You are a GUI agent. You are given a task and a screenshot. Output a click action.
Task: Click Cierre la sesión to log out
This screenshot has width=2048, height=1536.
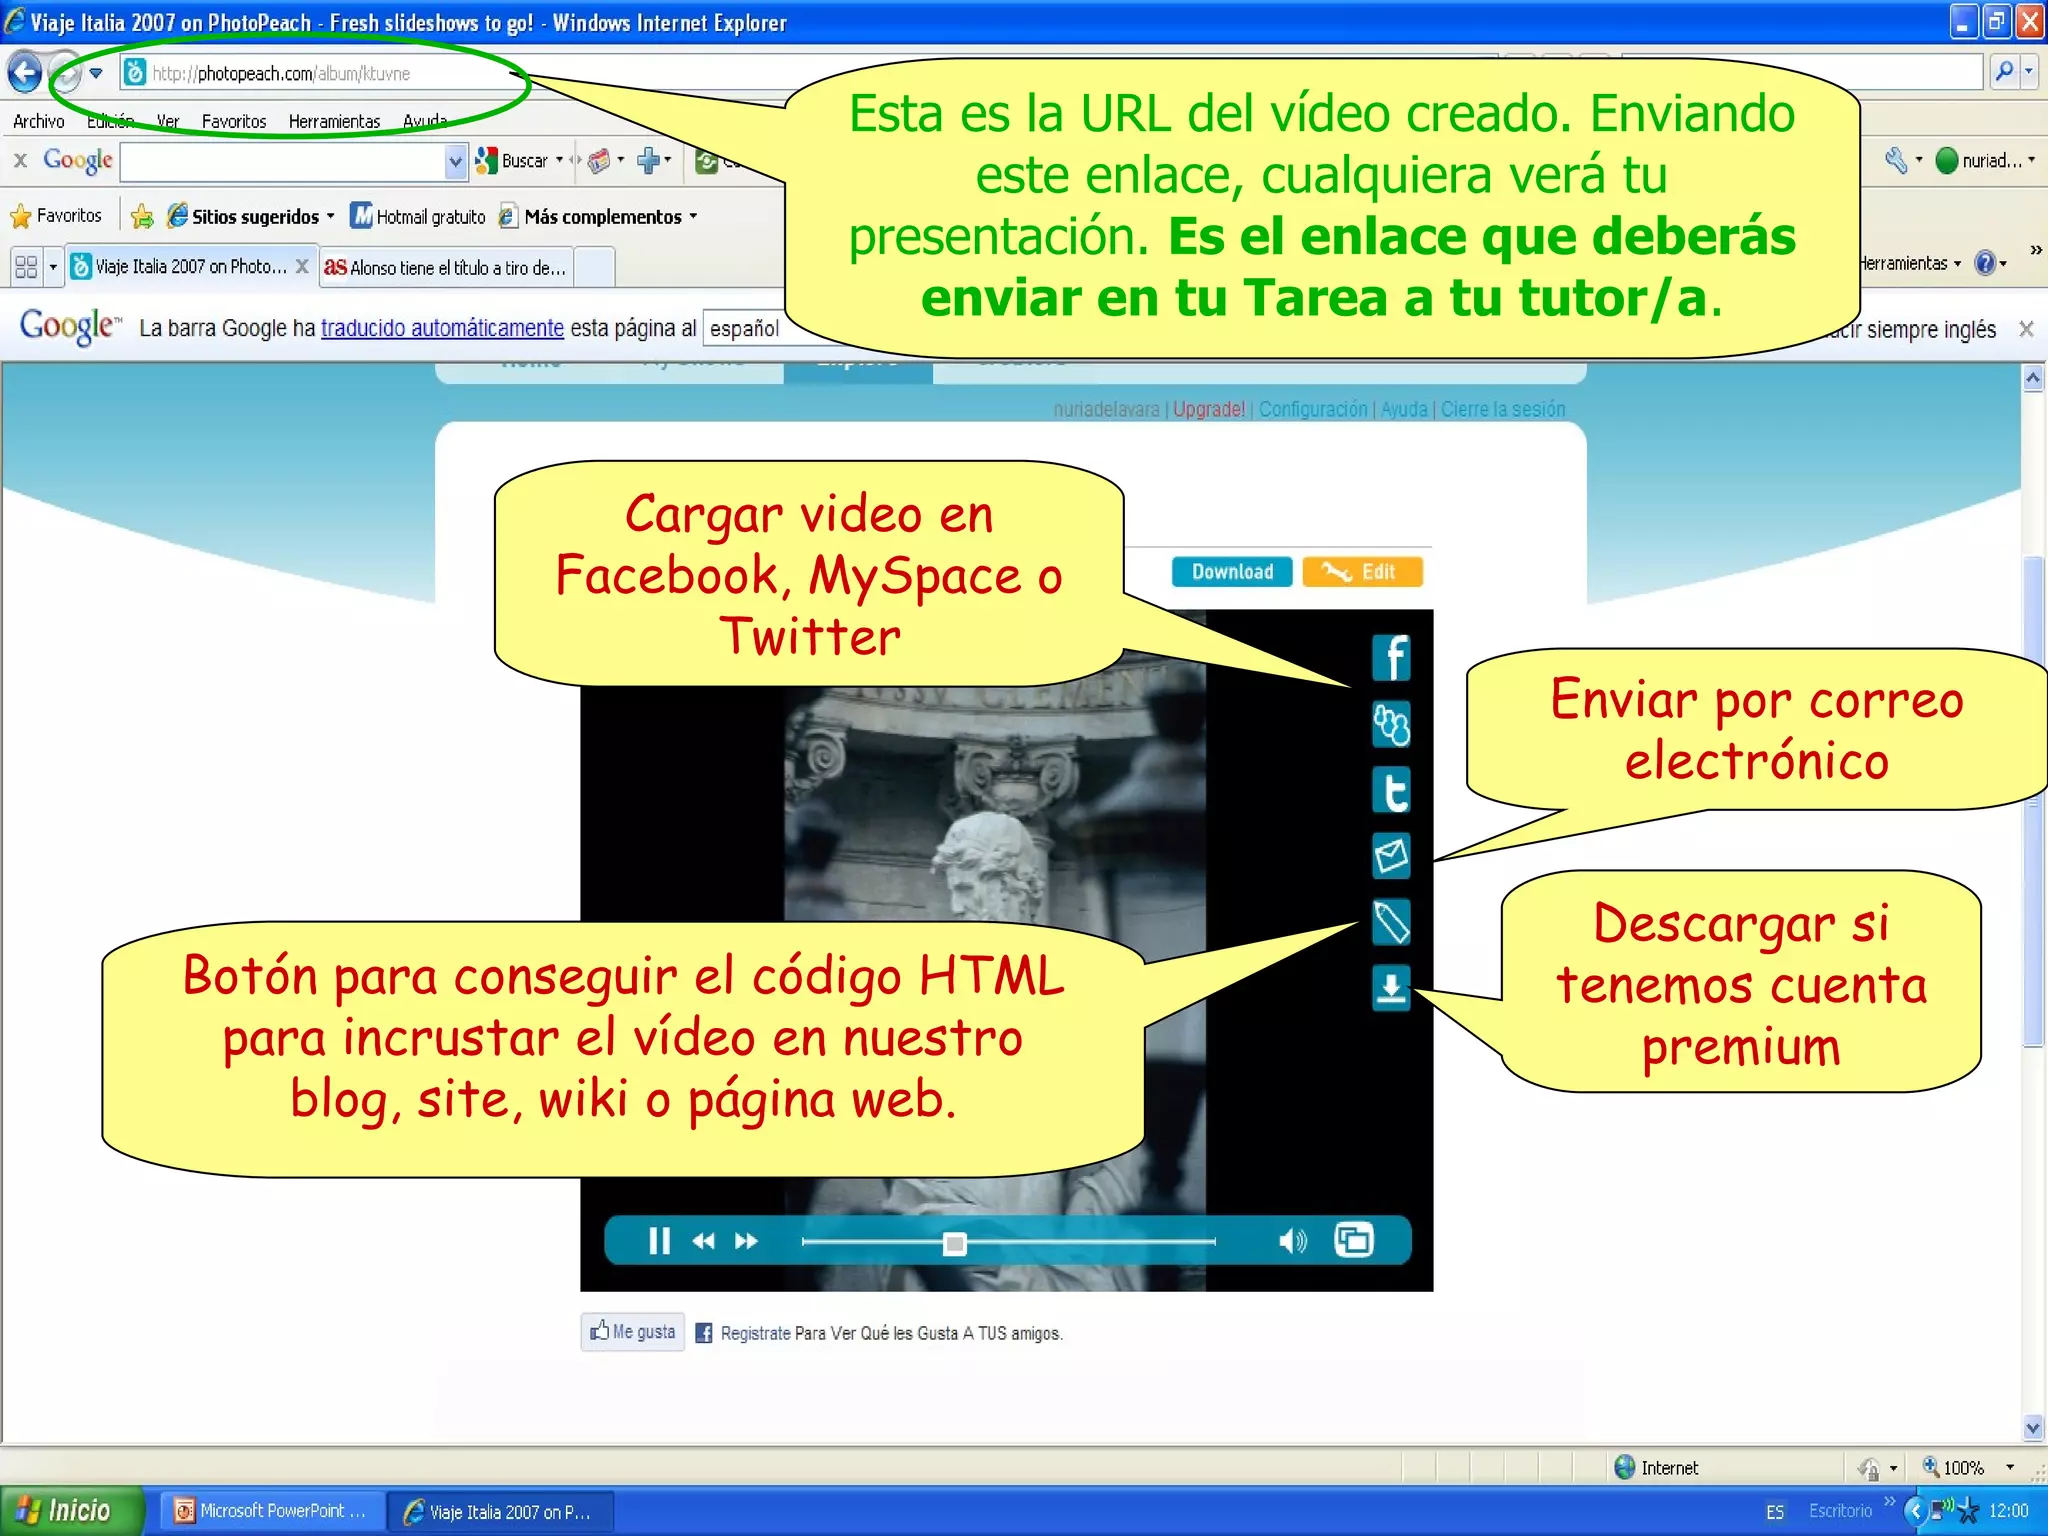1503,409
